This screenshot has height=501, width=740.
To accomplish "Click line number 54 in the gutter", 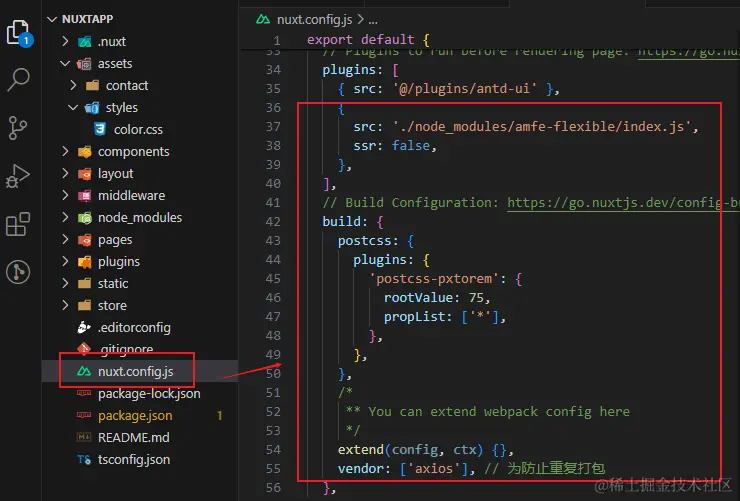I will point(273,450).
